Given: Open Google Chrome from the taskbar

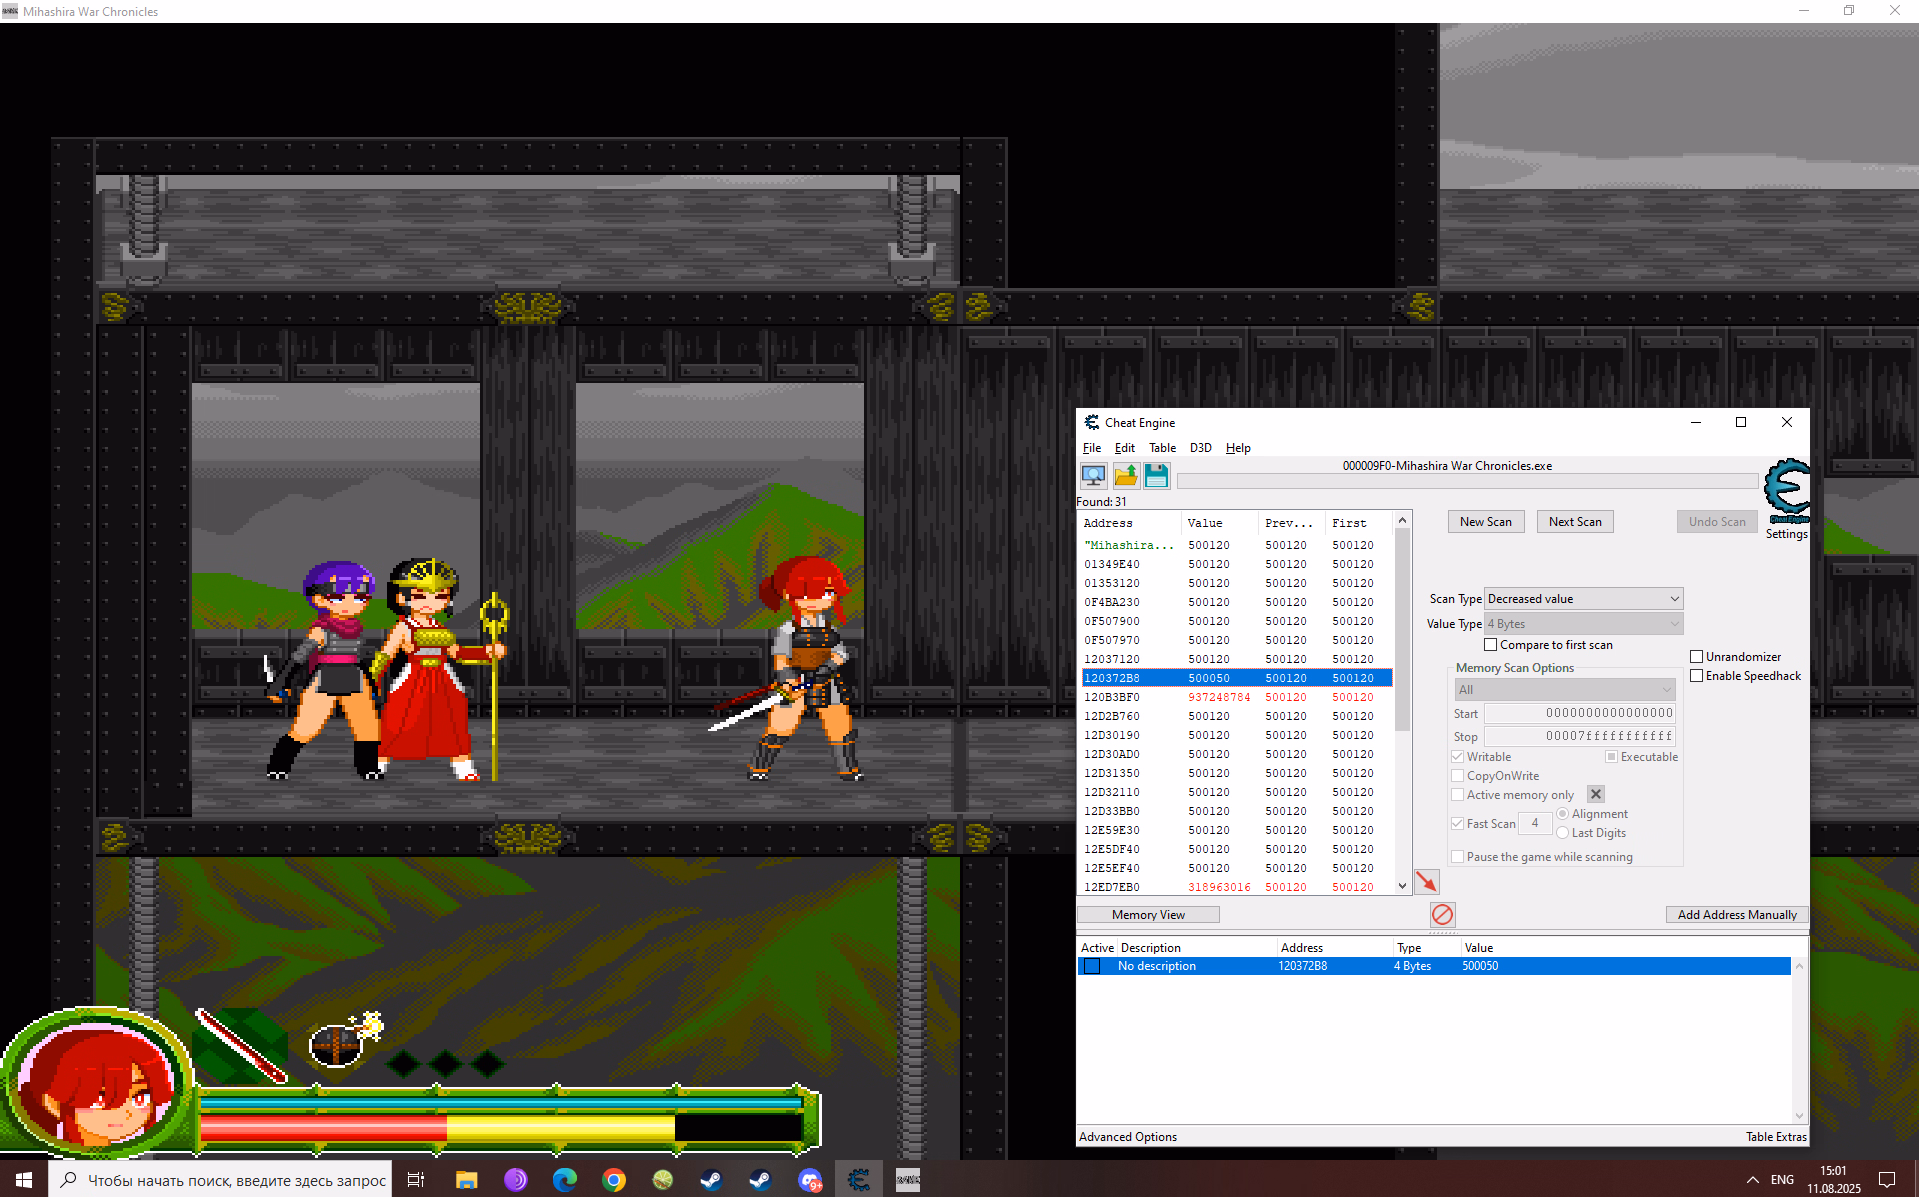Looking at the screenshot, I should click(x=614, y=1180).
